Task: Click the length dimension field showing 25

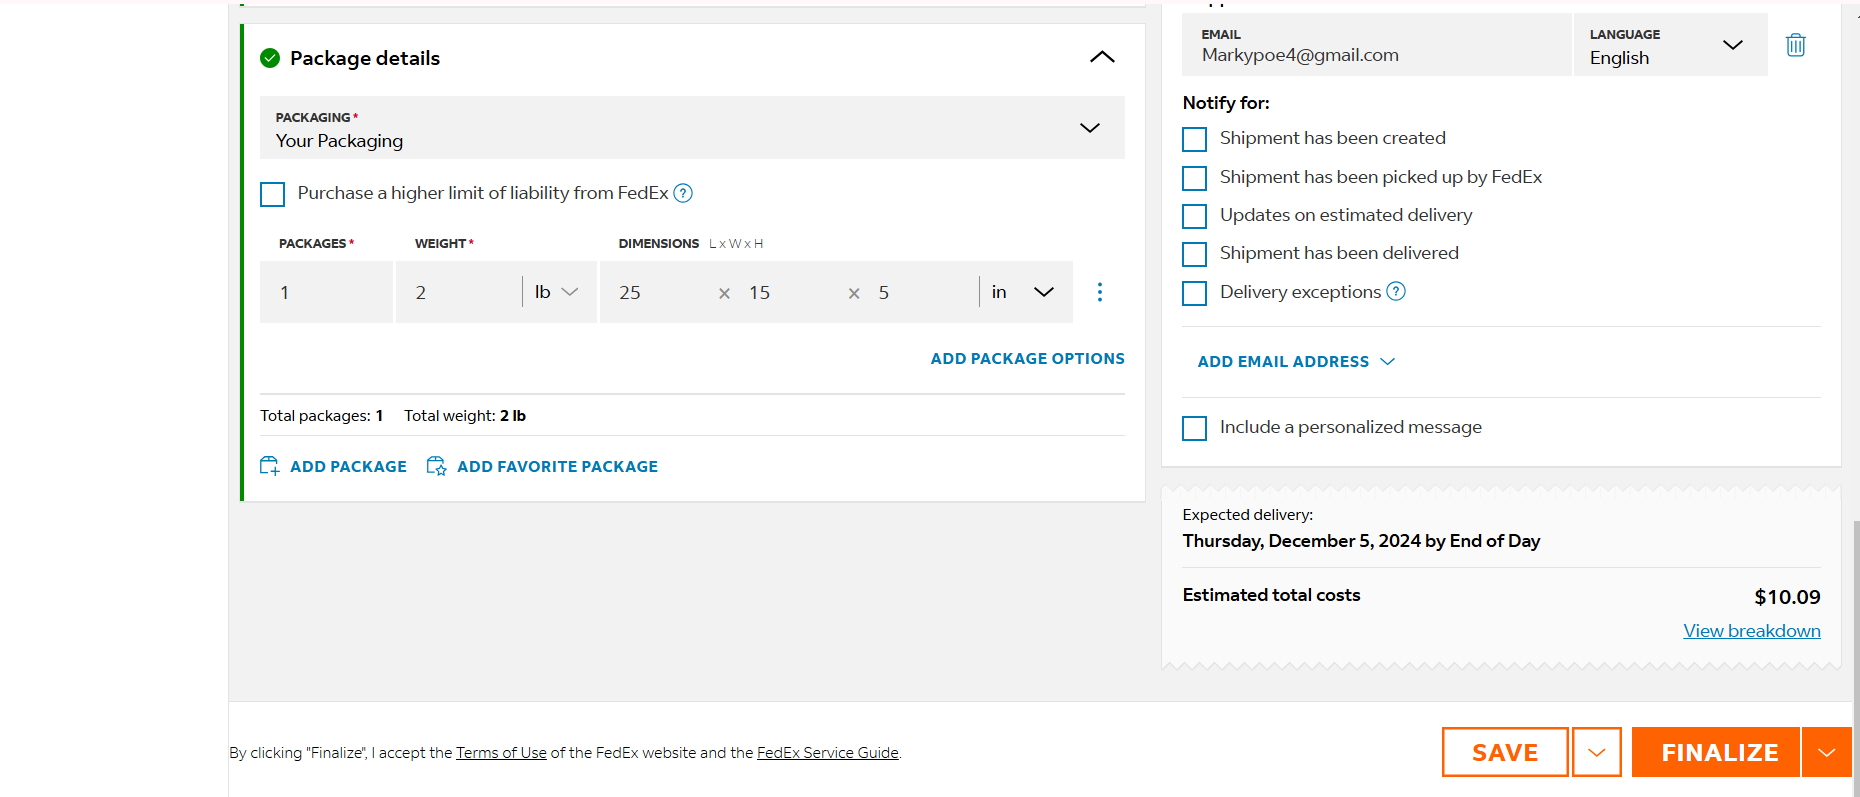Action: tap(660, 292)
